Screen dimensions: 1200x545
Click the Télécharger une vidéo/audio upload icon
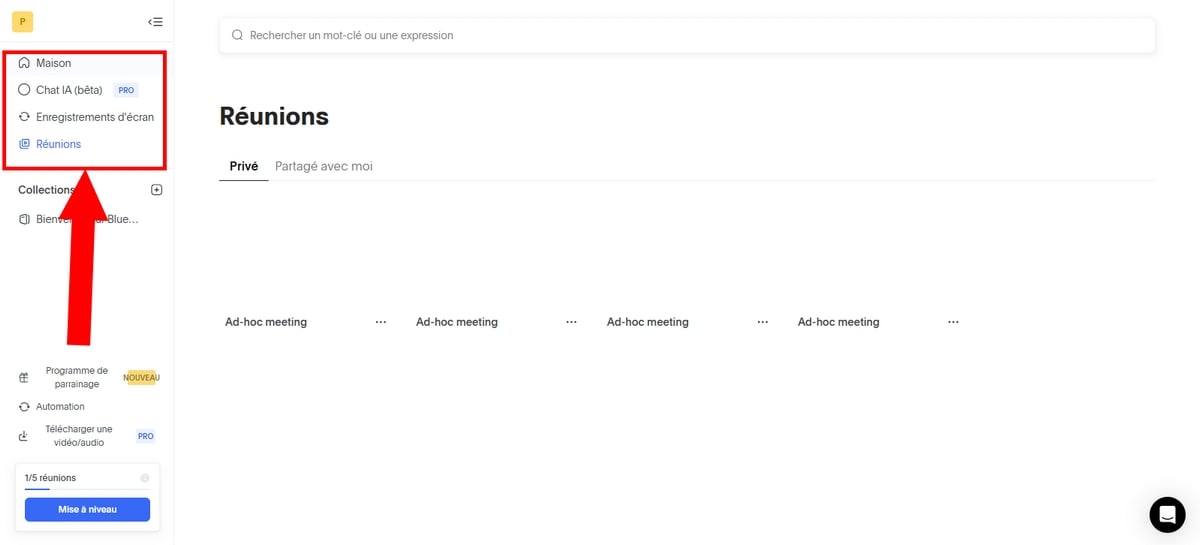click(x=24, y=436)
